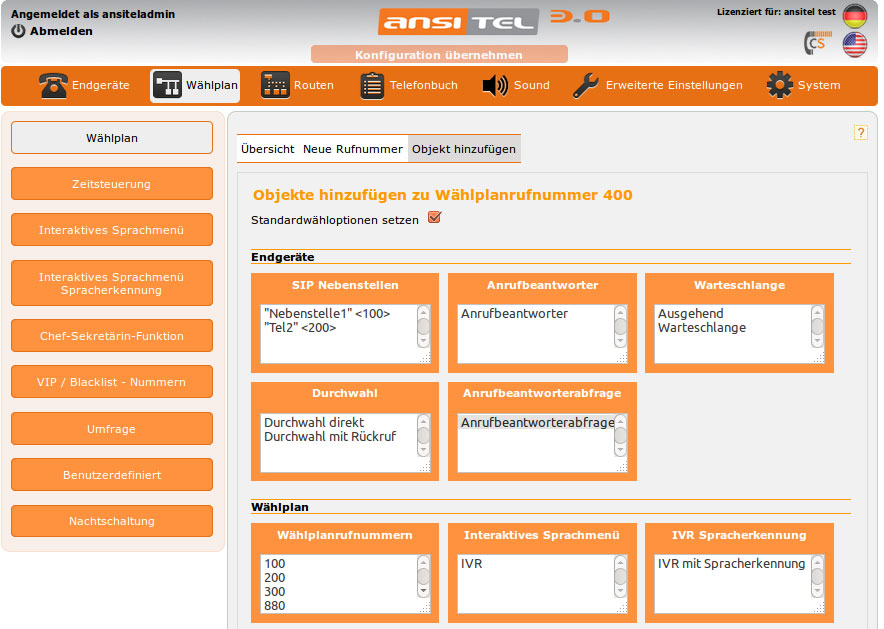The width and height of the screenshot is (884, 629).
Task: Open Zeitsteuerung in the sidebar
Action: coord(112,184)
